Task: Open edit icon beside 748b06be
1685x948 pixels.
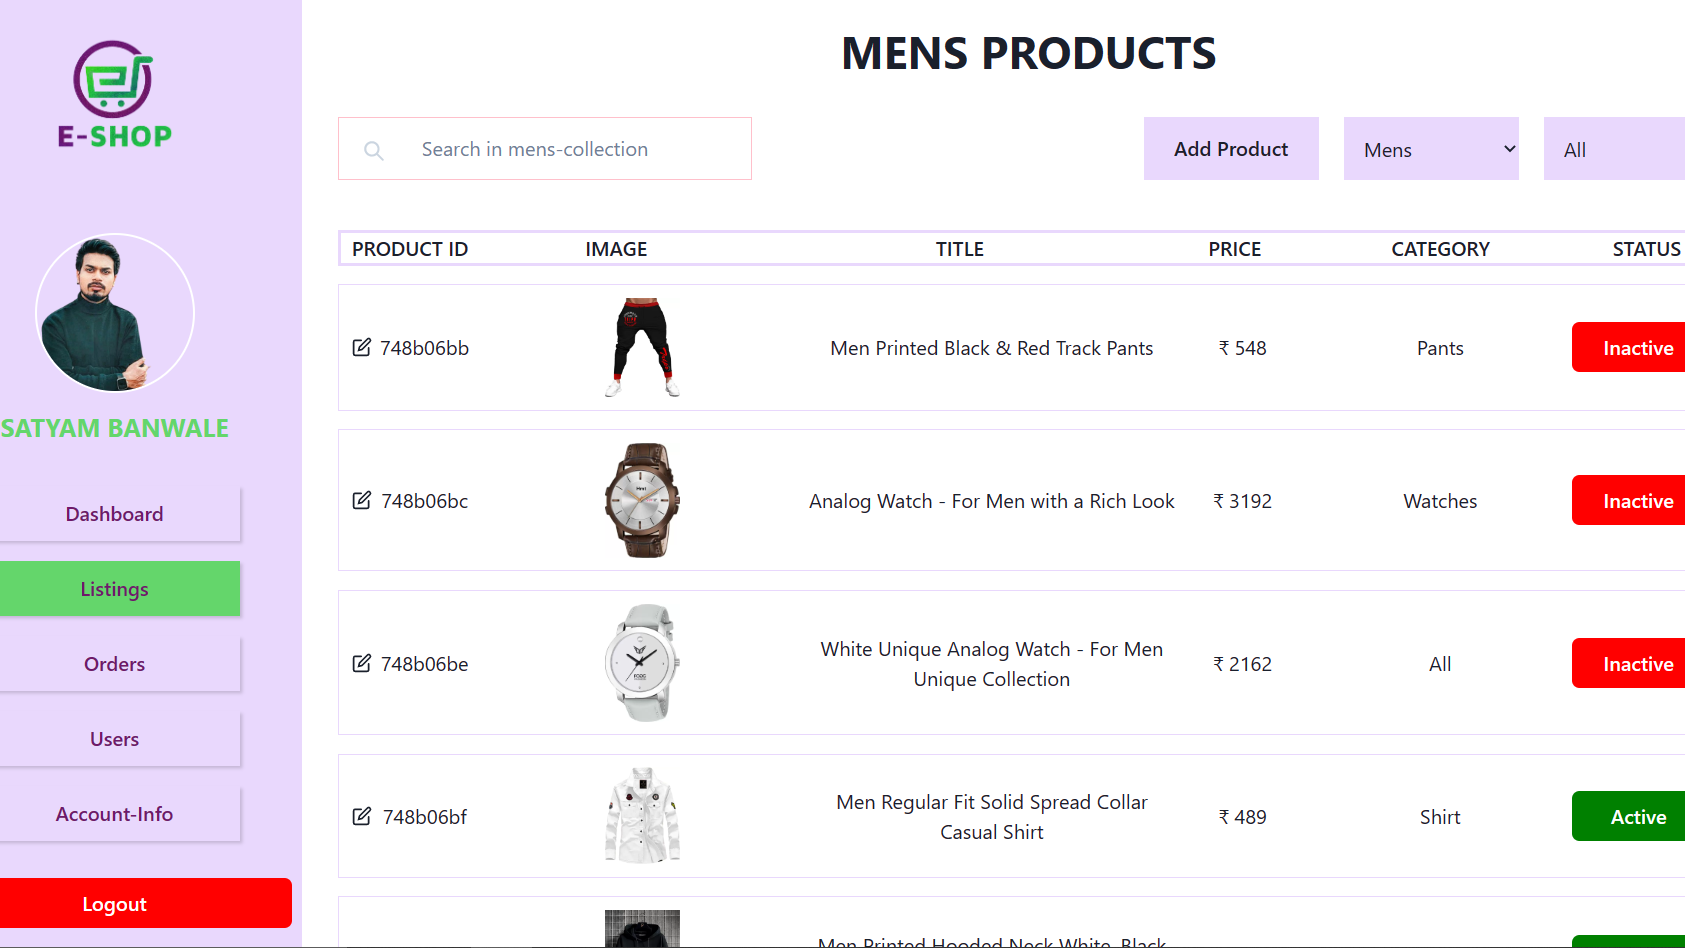Action: [362, 663]
